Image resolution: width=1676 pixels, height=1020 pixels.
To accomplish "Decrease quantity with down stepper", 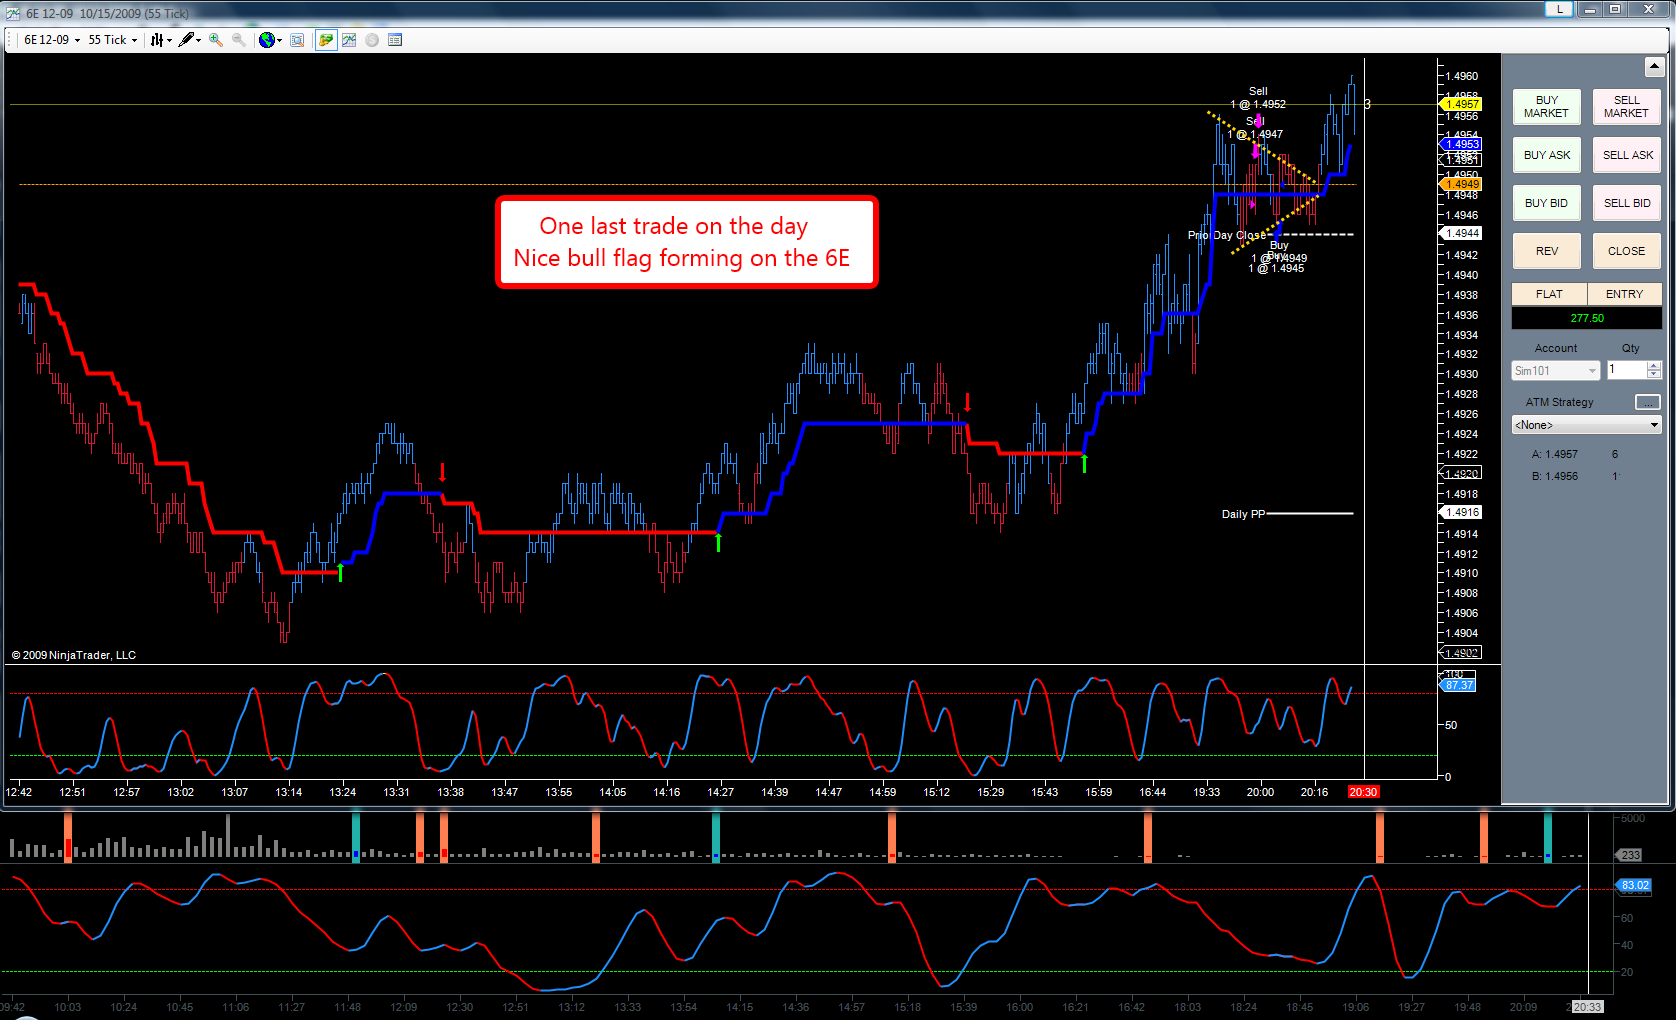I will click(1654, 375).
